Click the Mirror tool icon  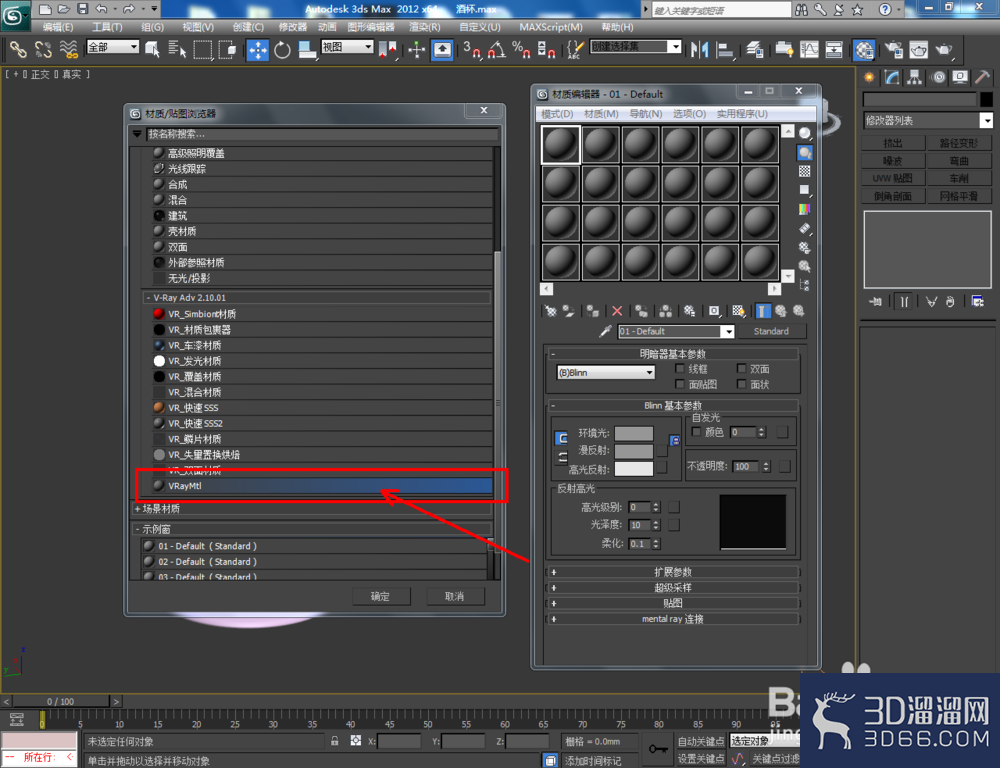[x=700, y=50]
